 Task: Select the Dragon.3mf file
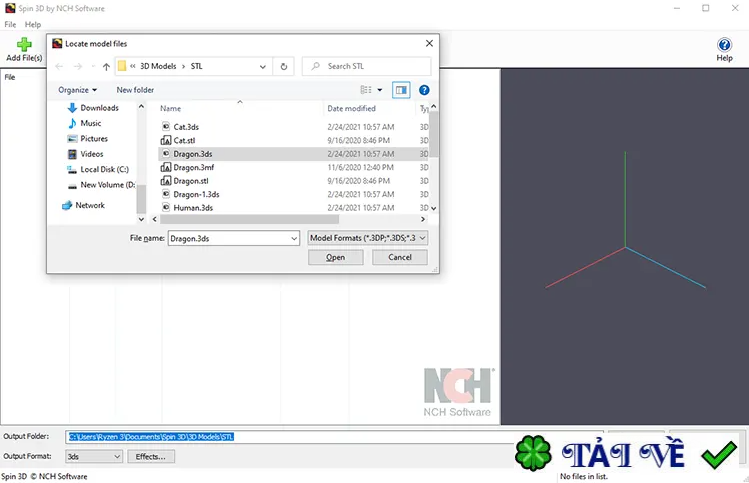pos(193,167)
